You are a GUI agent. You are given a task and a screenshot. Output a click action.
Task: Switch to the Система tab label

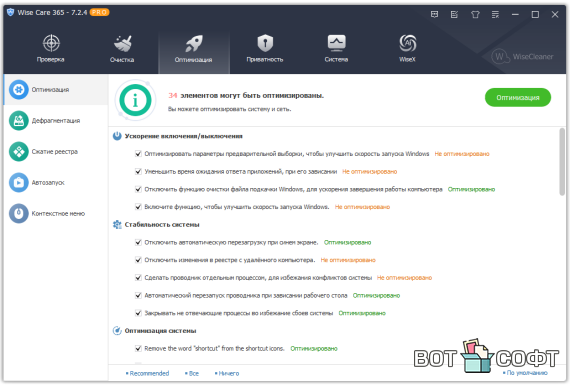coord(336,60)
